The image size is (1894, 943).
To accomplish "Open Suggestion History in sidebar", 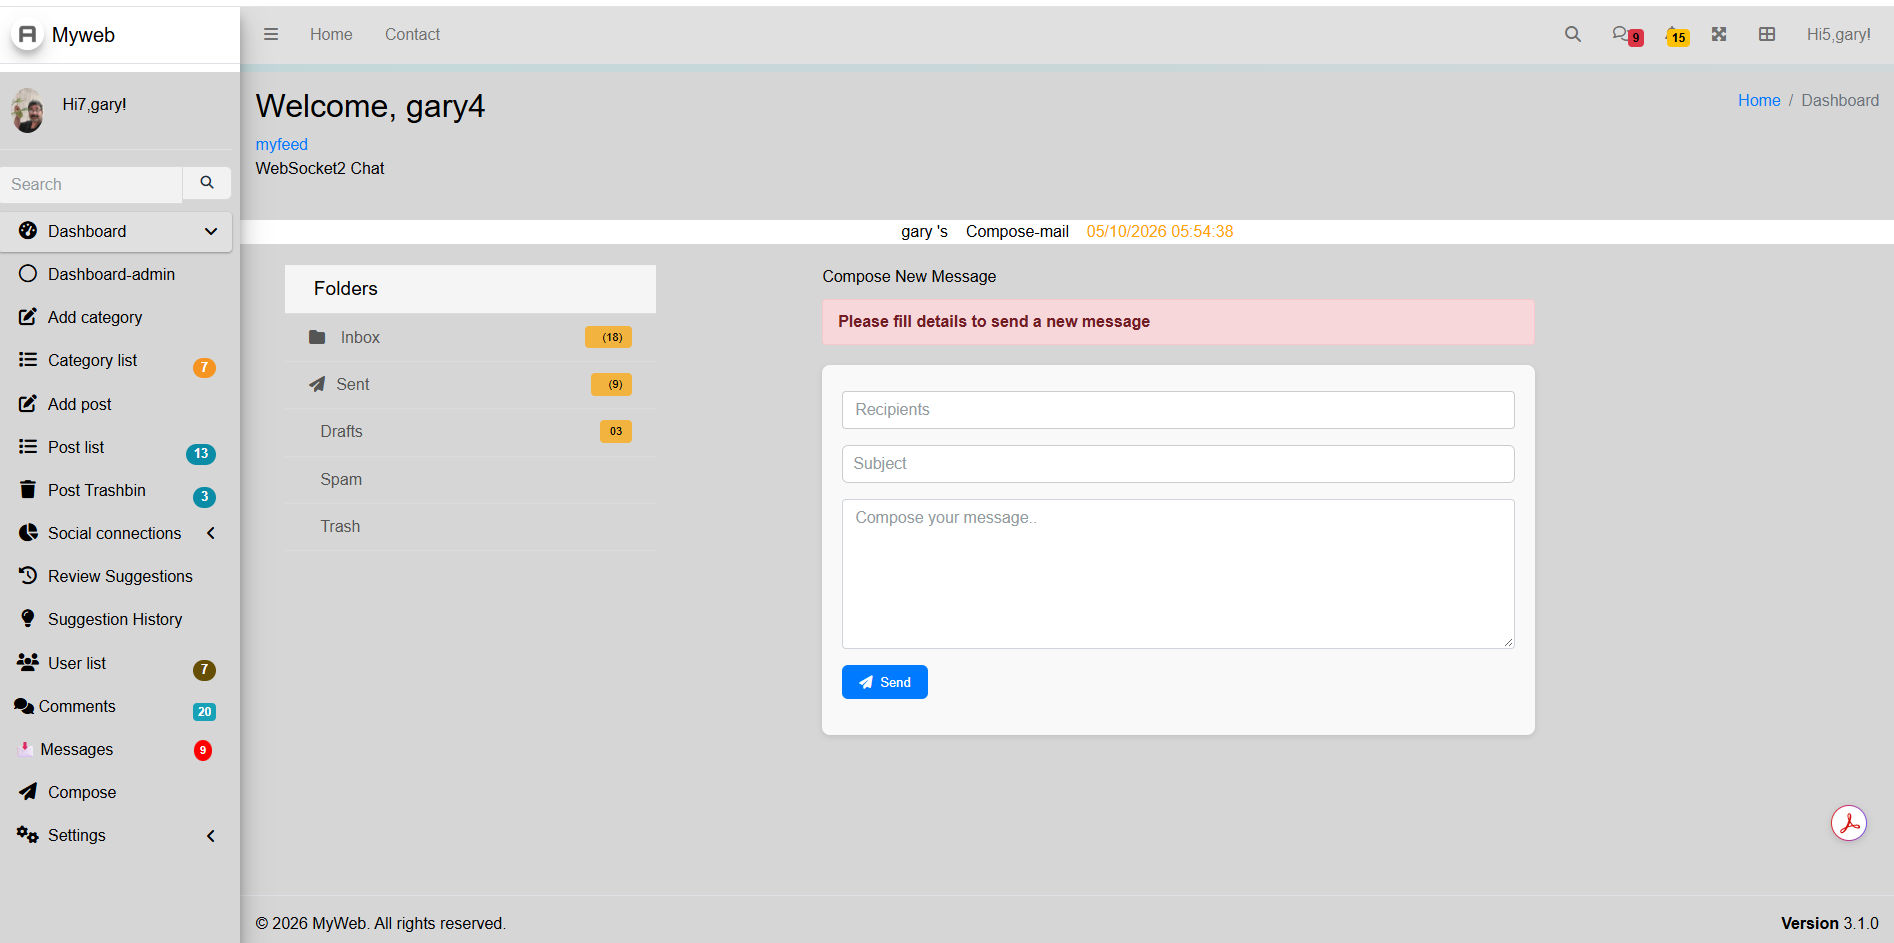I will pos(116,619).
